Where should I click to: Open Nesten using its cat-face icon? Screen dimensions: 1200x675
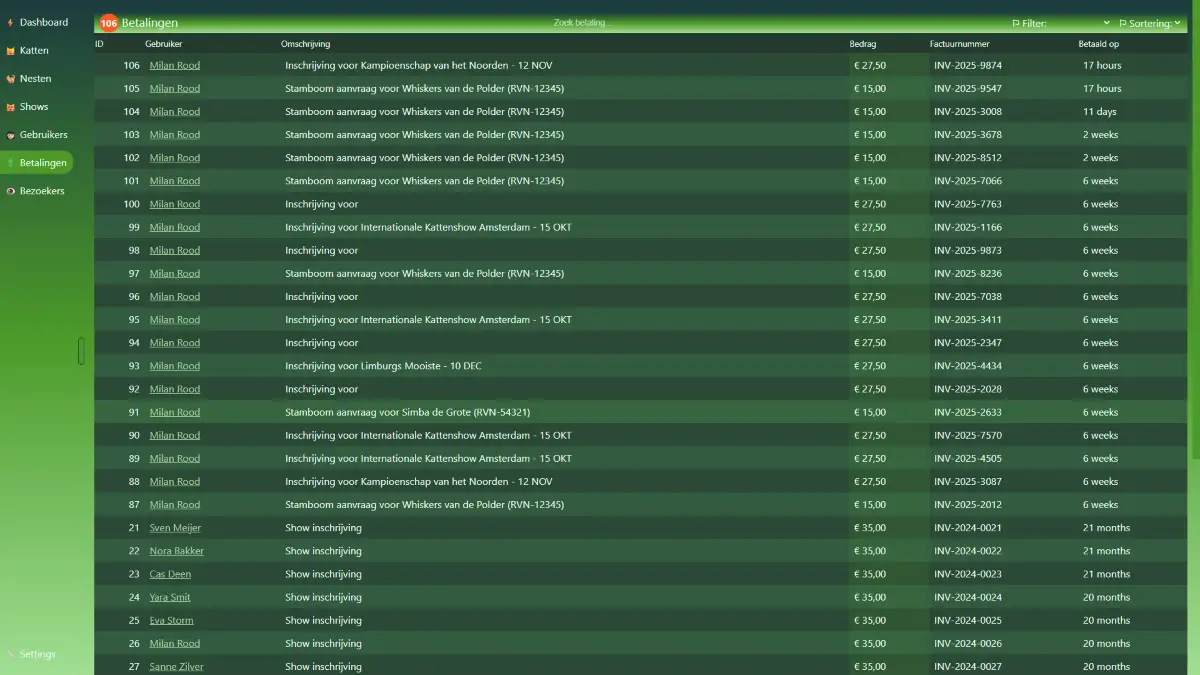[10, 78]
